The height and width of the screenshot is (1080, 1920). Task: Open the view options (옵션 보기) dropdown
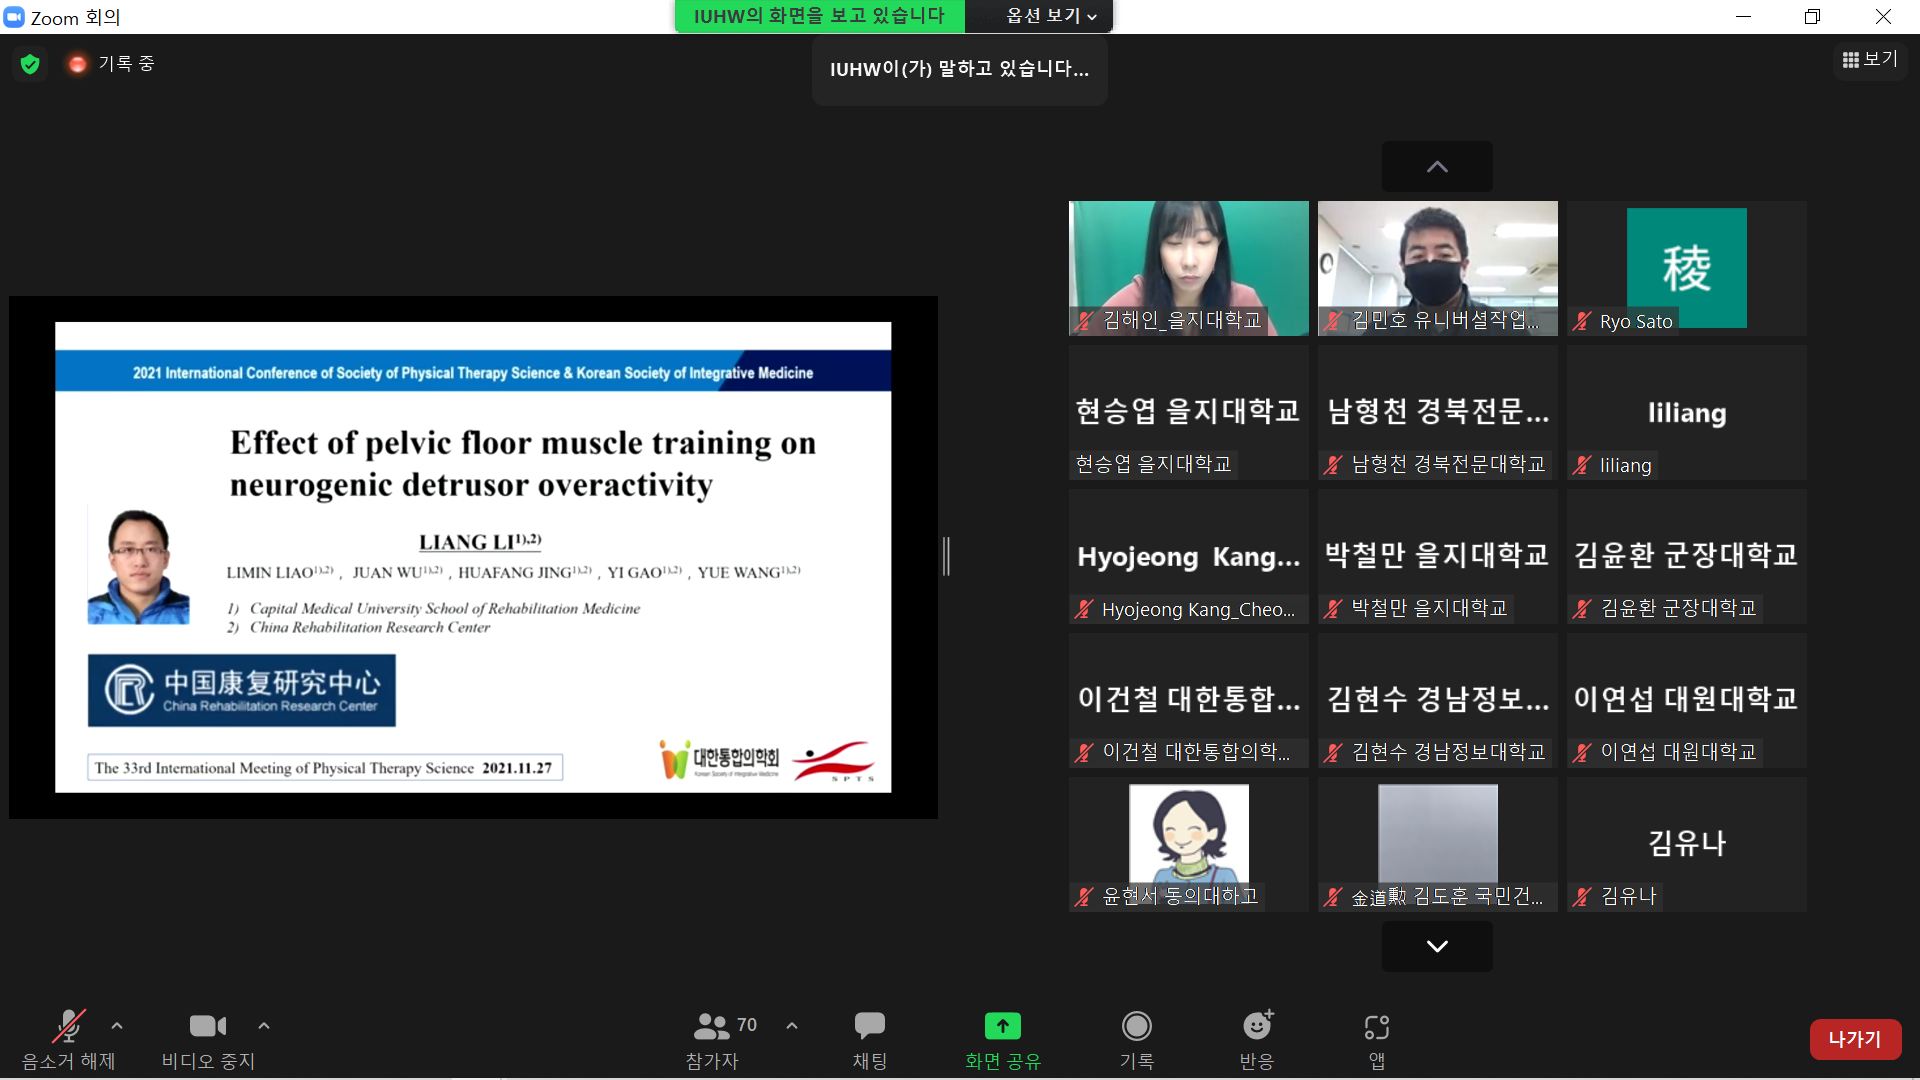pyautogui.click(x=1050, y=16)
